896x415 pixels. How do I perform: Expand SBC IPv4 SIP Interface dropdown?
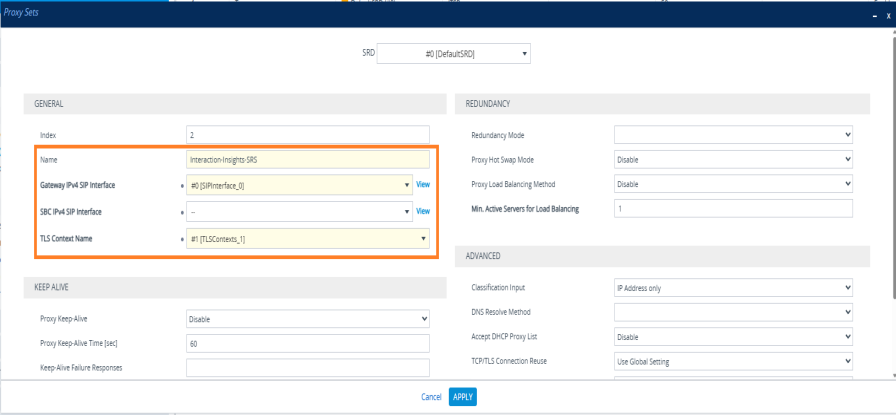(299, 212)
